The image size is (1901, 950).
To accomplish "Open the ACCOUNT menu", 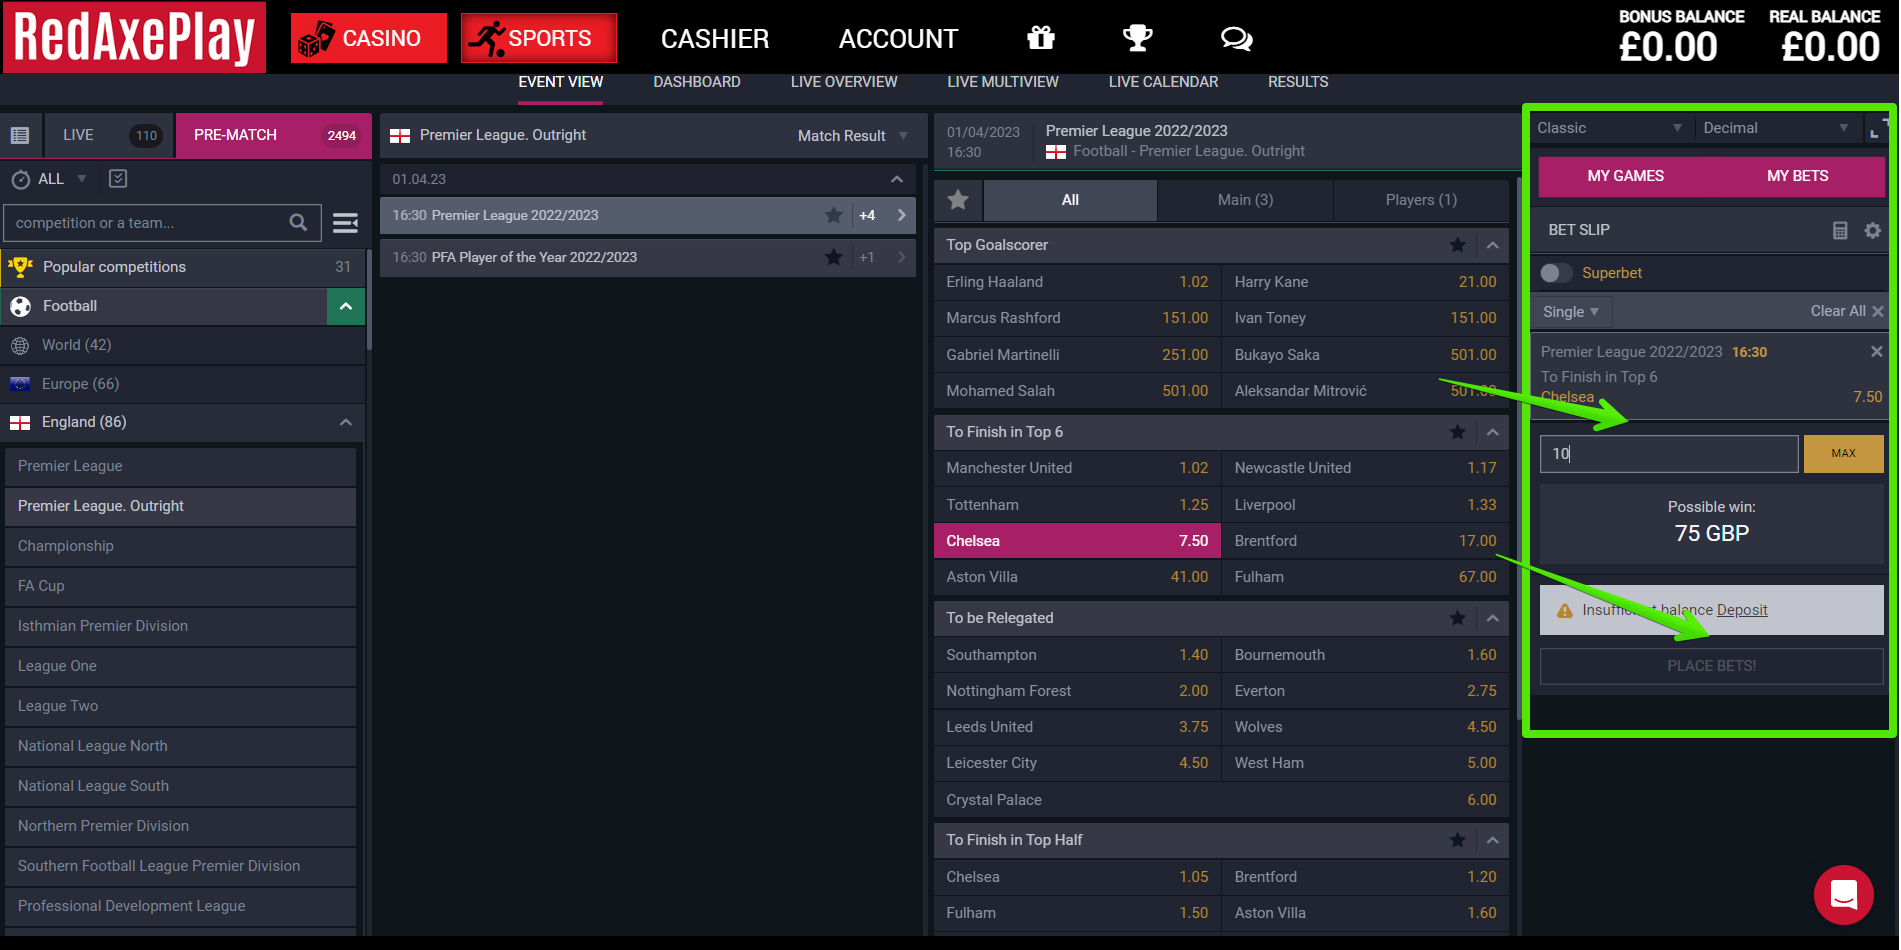I will tap(898, 39).
